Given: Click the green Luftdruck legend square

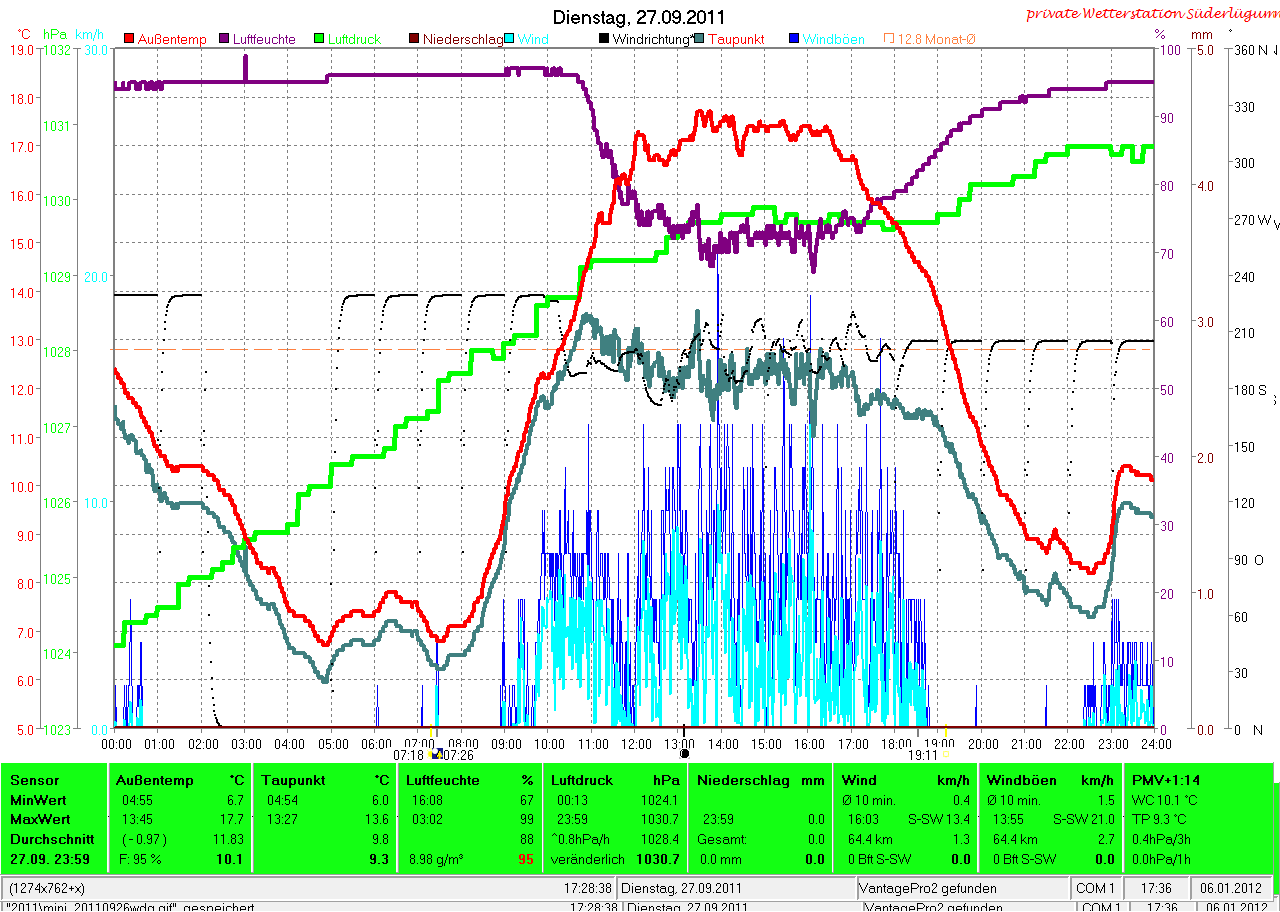Looking at the screenshot, I should tap(320, 39).
